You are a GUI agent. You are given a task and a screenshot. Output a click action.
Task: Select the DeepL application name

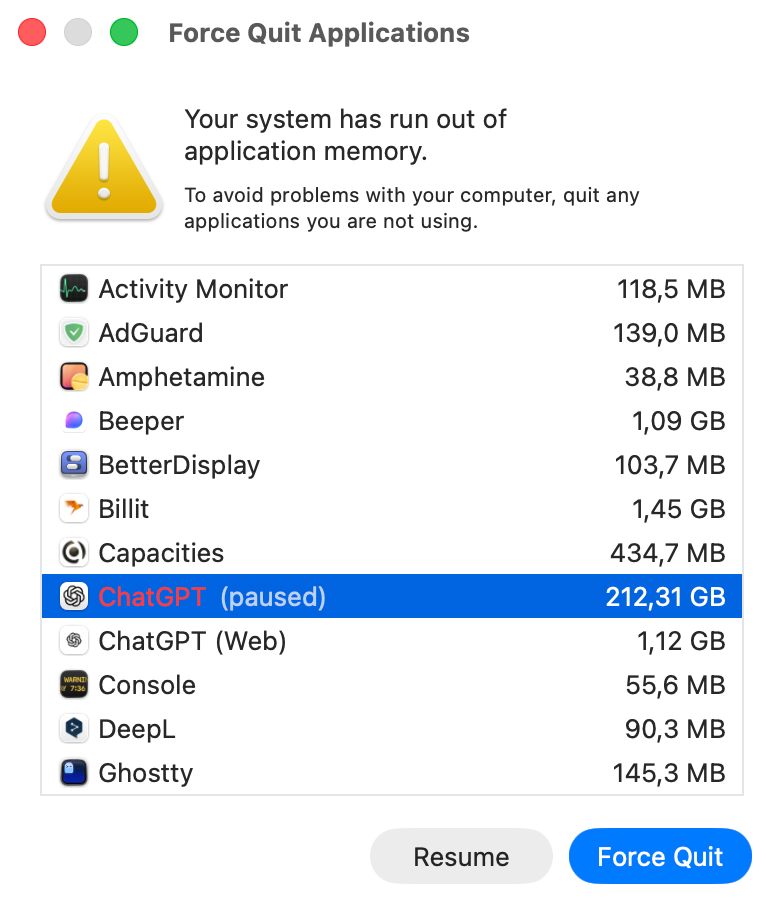[137, 730]
